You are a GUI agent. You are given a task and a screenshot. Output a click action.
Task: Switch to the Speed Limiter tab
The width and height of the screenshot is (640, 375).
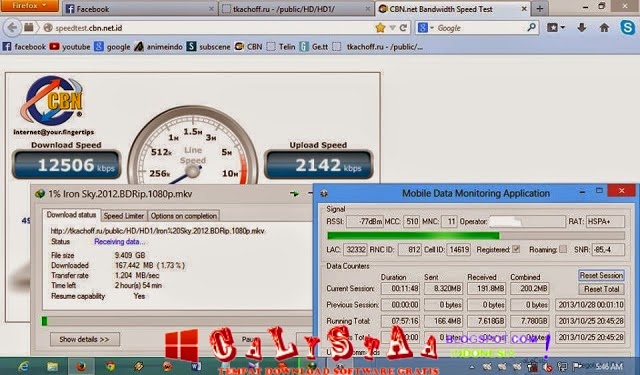(123, 215)
